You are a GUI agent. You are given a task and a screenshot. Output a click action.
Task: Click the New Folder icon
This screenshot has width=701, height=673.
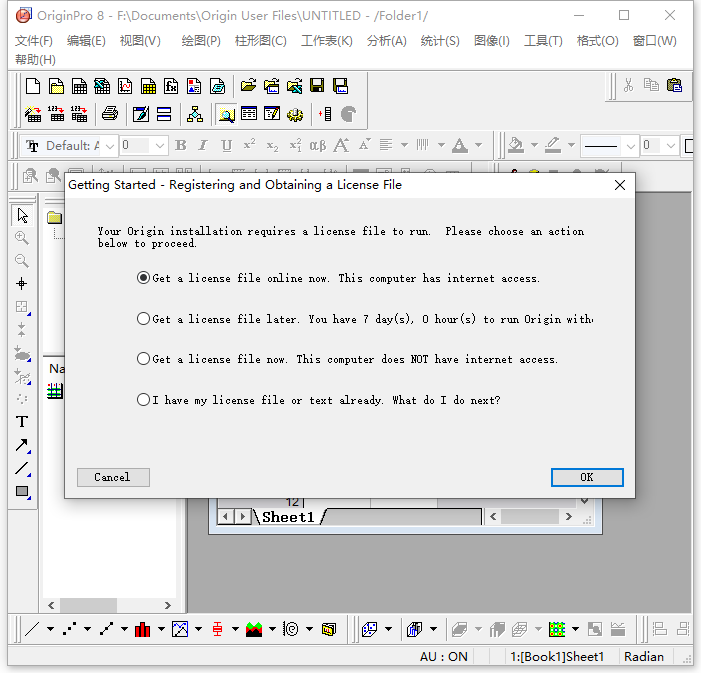coord(56,86)
